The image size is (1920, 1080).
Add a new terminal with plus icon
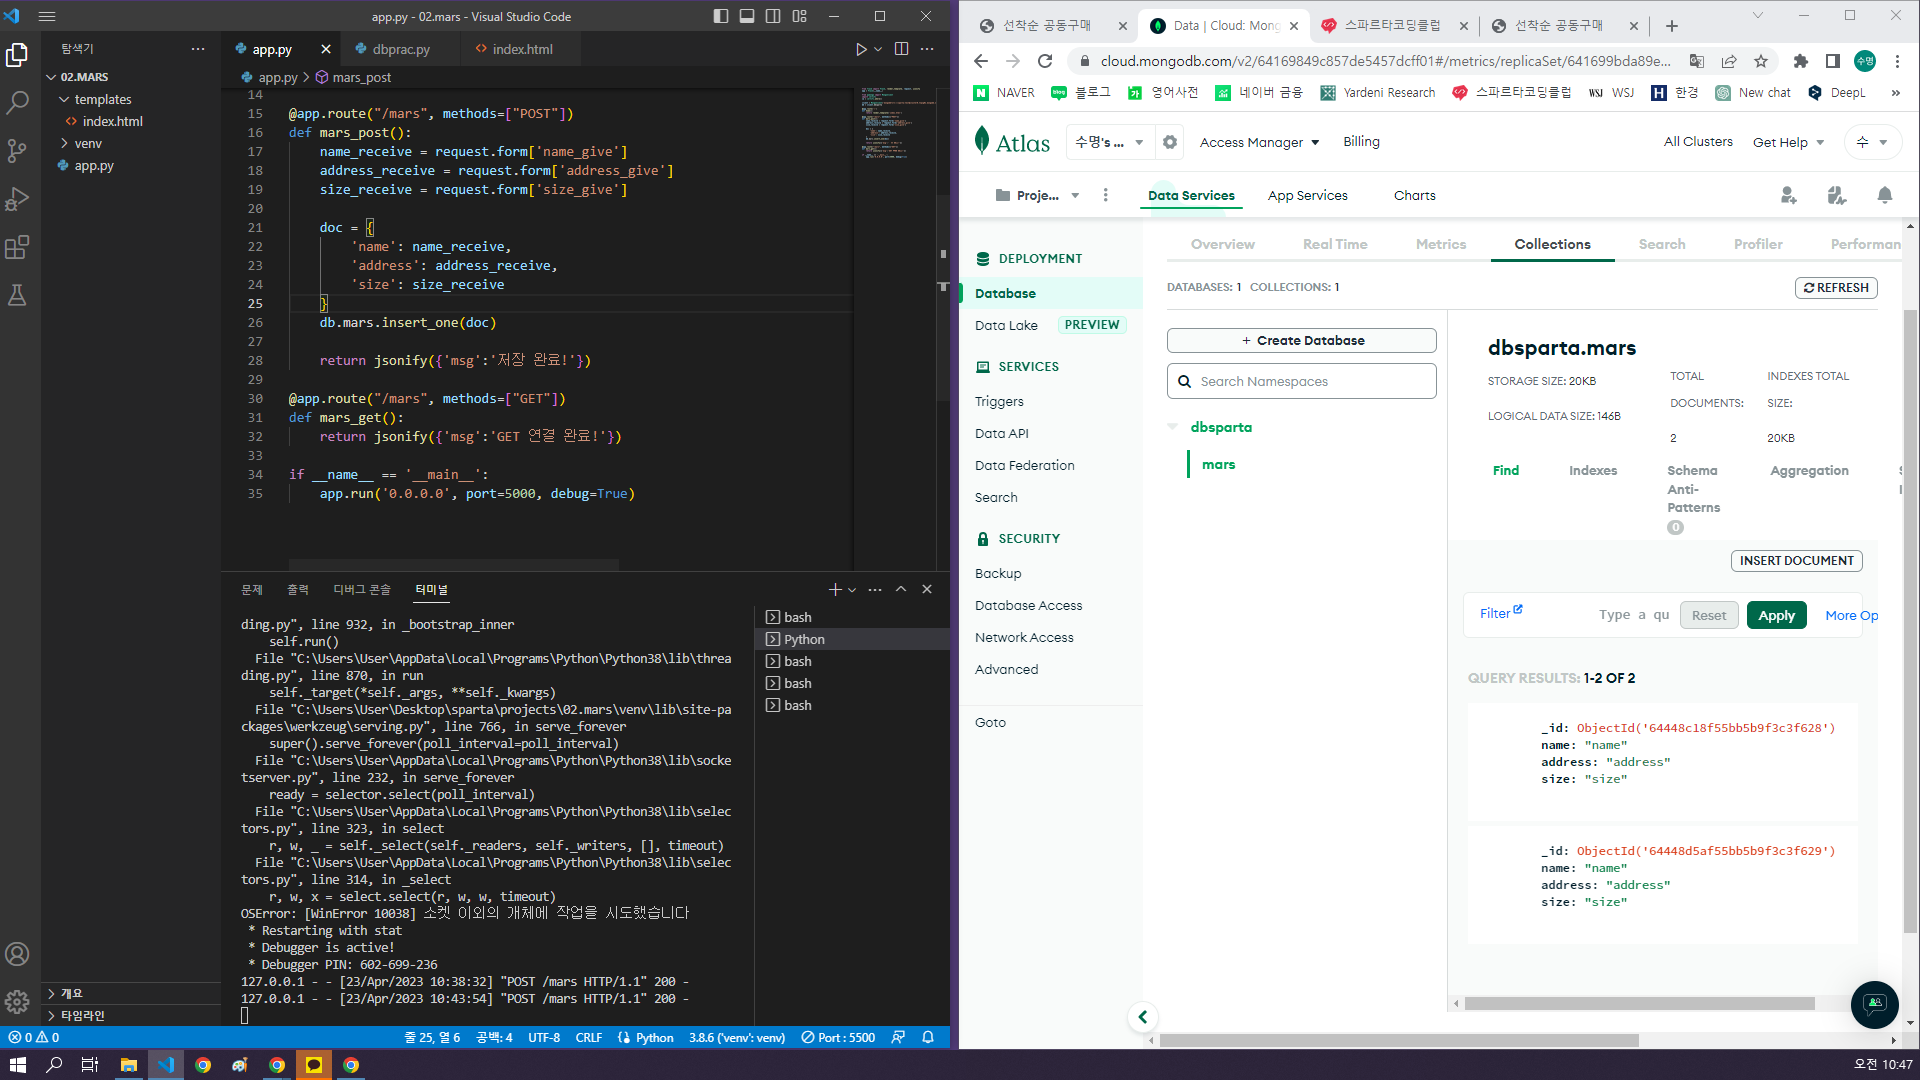[x=835, y=590]
